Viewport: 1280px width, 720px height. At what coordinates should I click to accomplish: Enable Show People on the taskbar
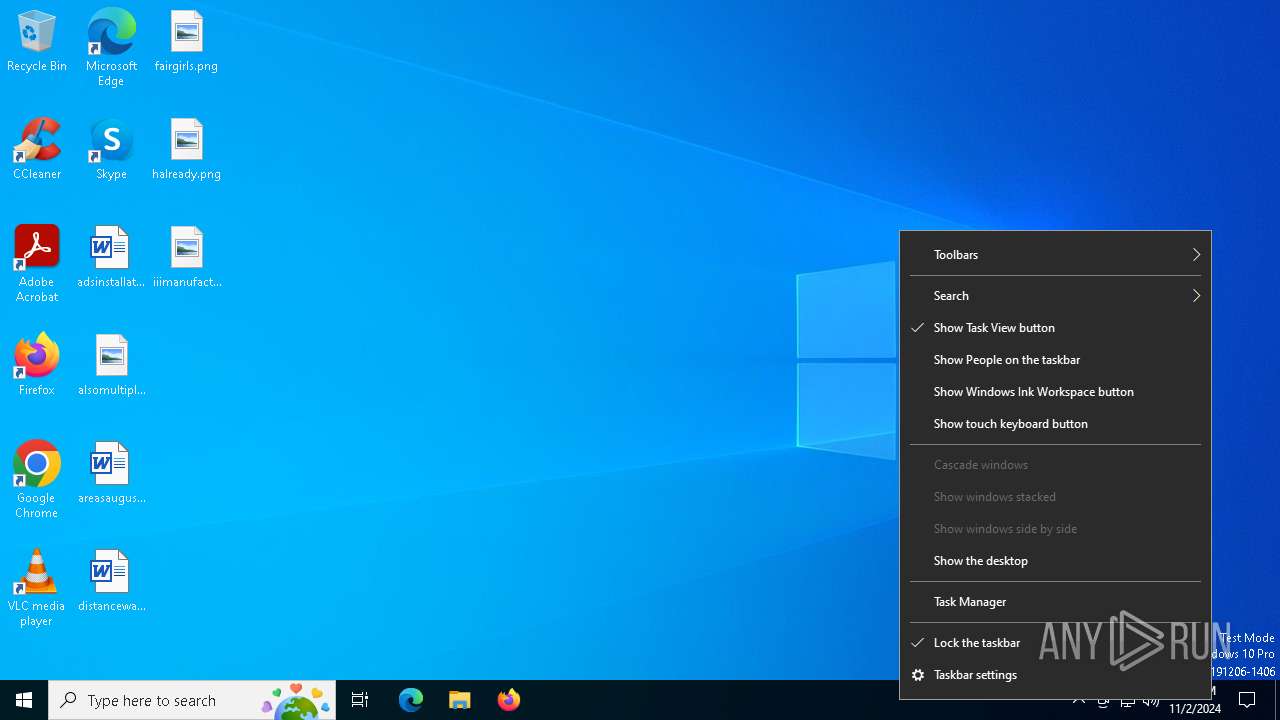(x=1055, y=360)
